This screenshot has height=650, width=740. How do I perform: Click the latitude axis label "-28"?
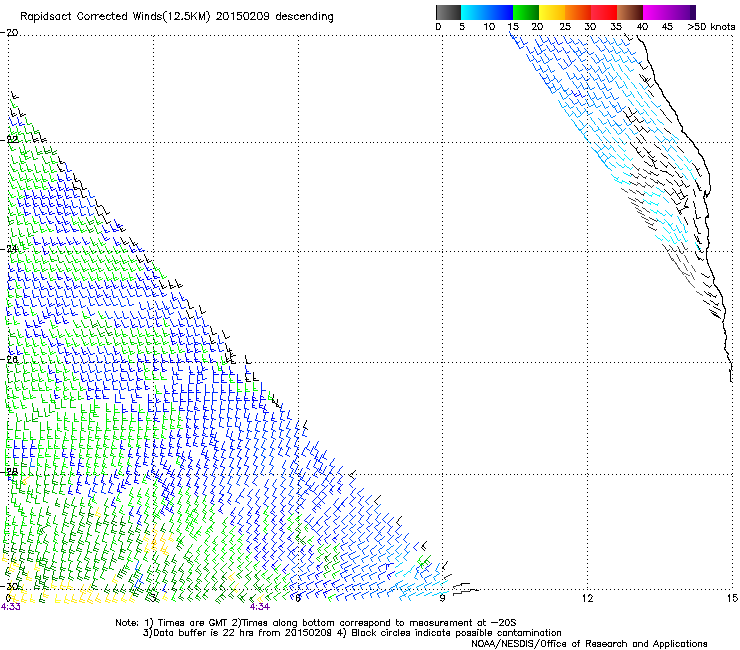9,471
